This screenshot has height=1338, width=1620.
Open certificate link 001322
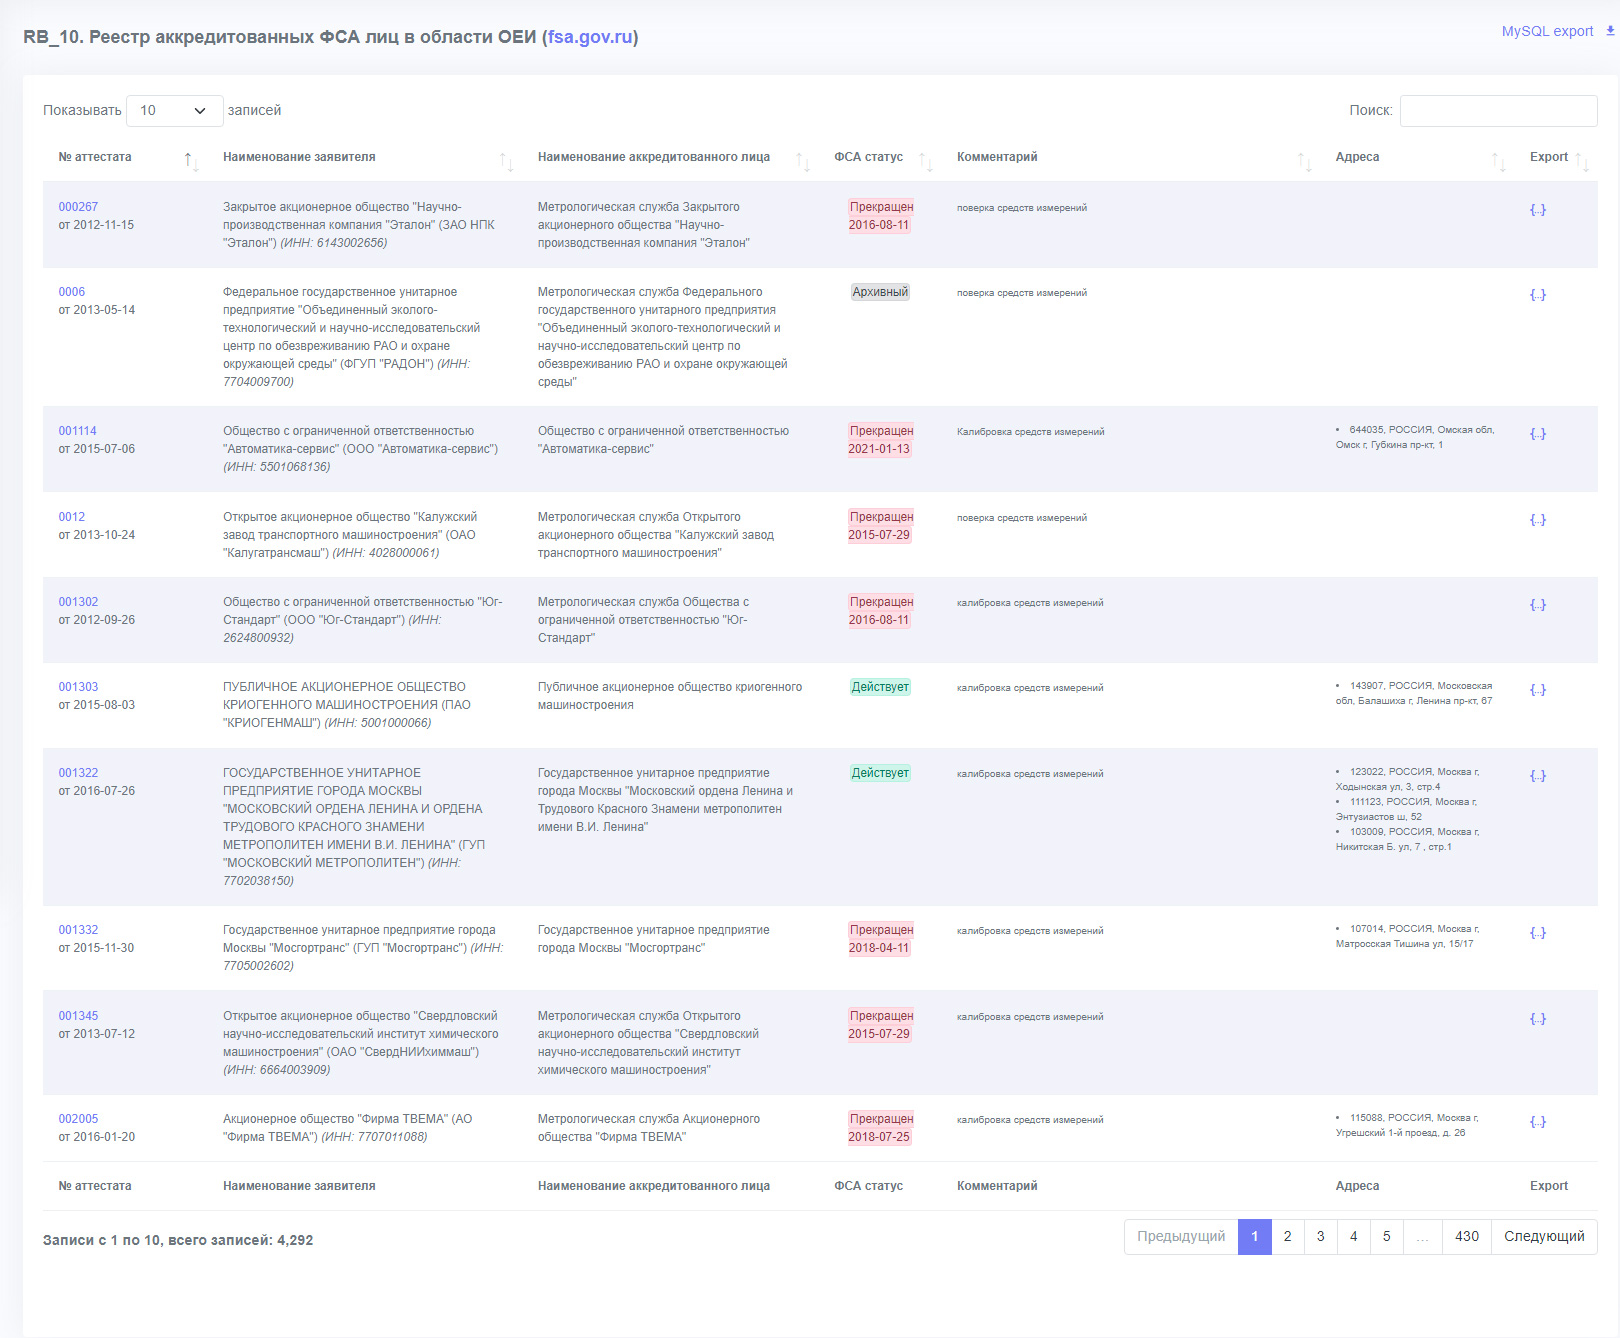point(78,773)
